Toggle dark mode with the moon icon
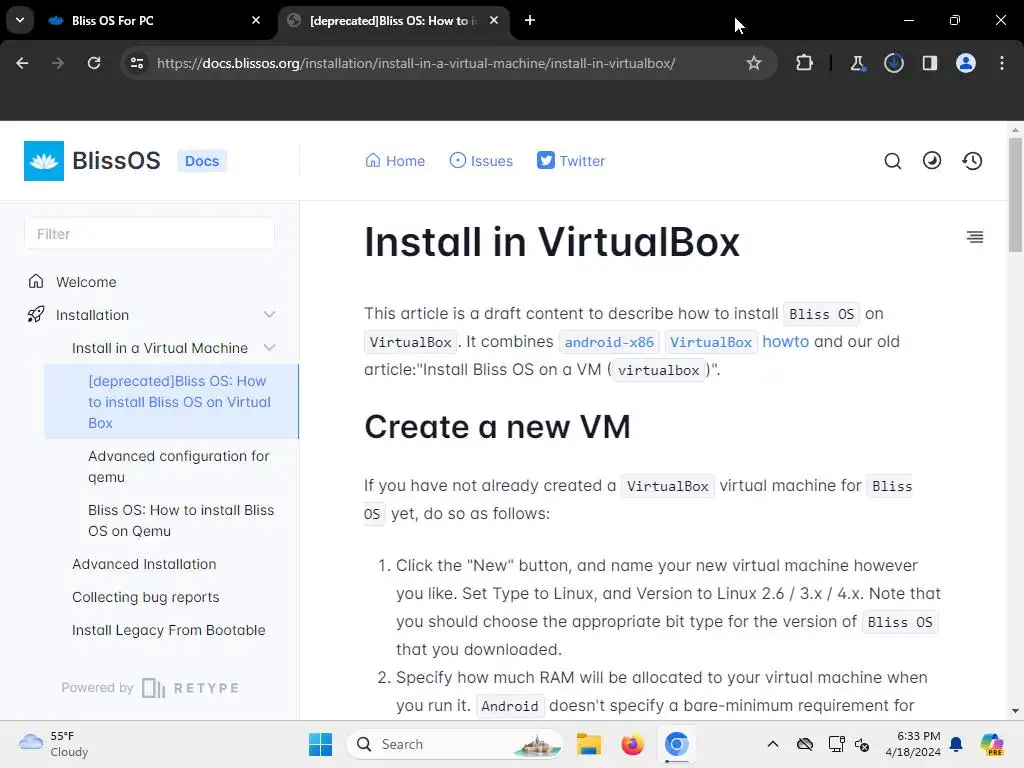 coord(932,161)
